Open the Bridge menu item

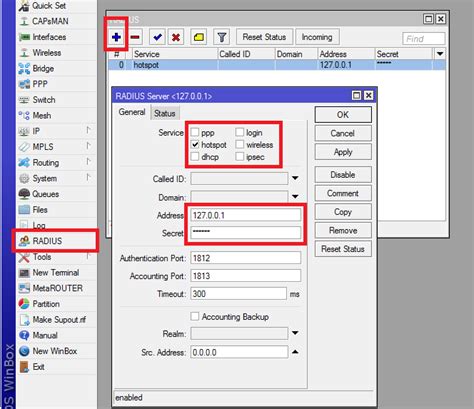point(43,68)
